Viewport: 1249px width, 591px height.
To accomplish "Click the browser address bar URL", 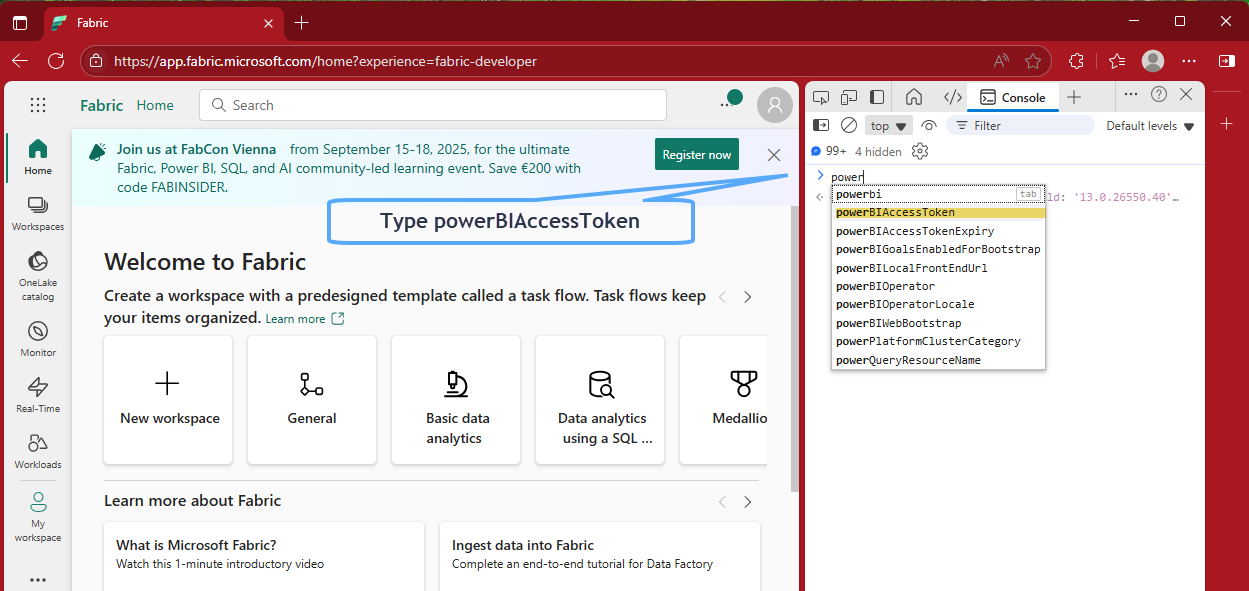I will pyautogui.click(x=325, y=61).
